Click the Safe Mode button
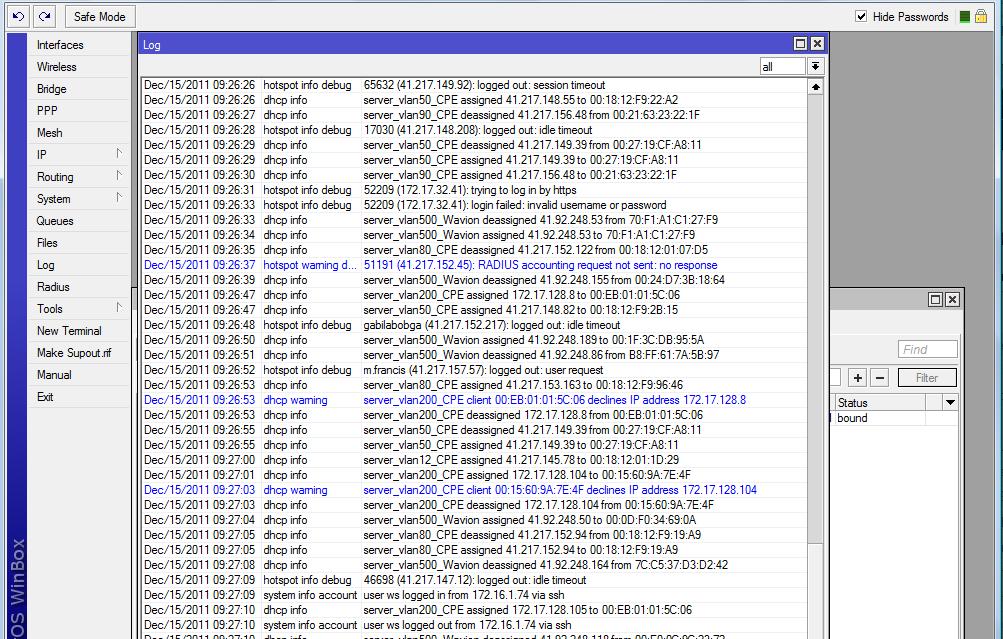Viewport: 1003px width, 639px height. pyautogui.click(x=99, y=16)
